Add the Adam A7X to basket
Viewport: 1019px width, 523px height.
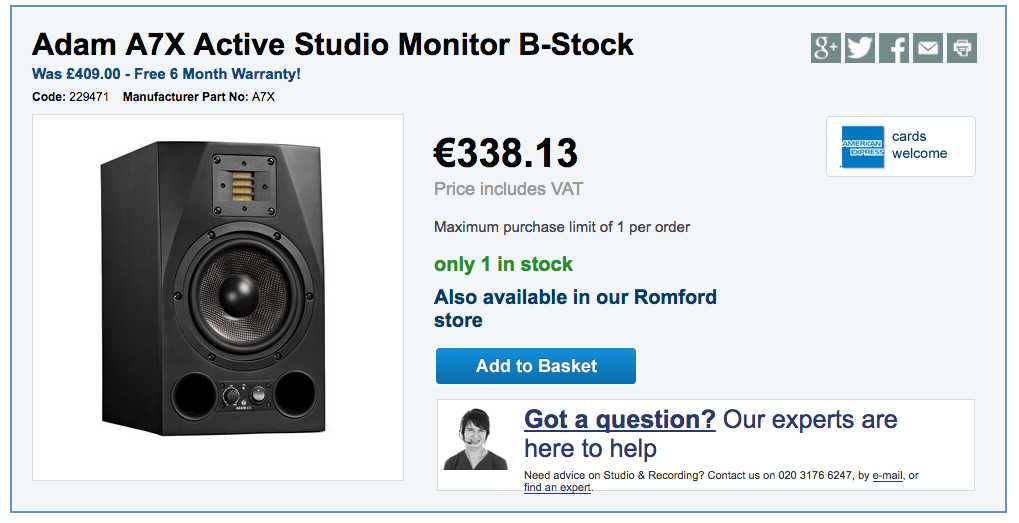[x=536, y=366]
